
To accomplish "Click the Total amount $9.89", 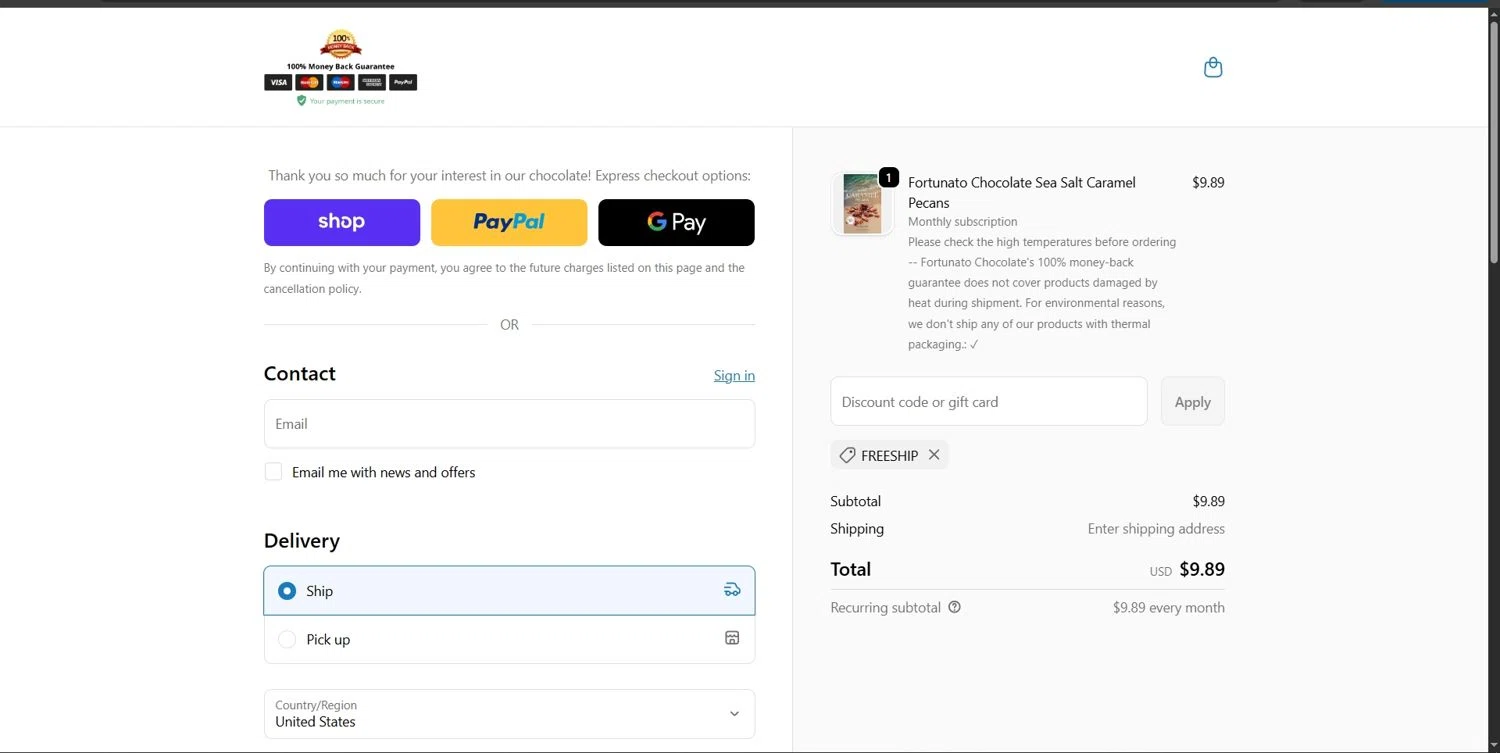I will (1202, 569).
